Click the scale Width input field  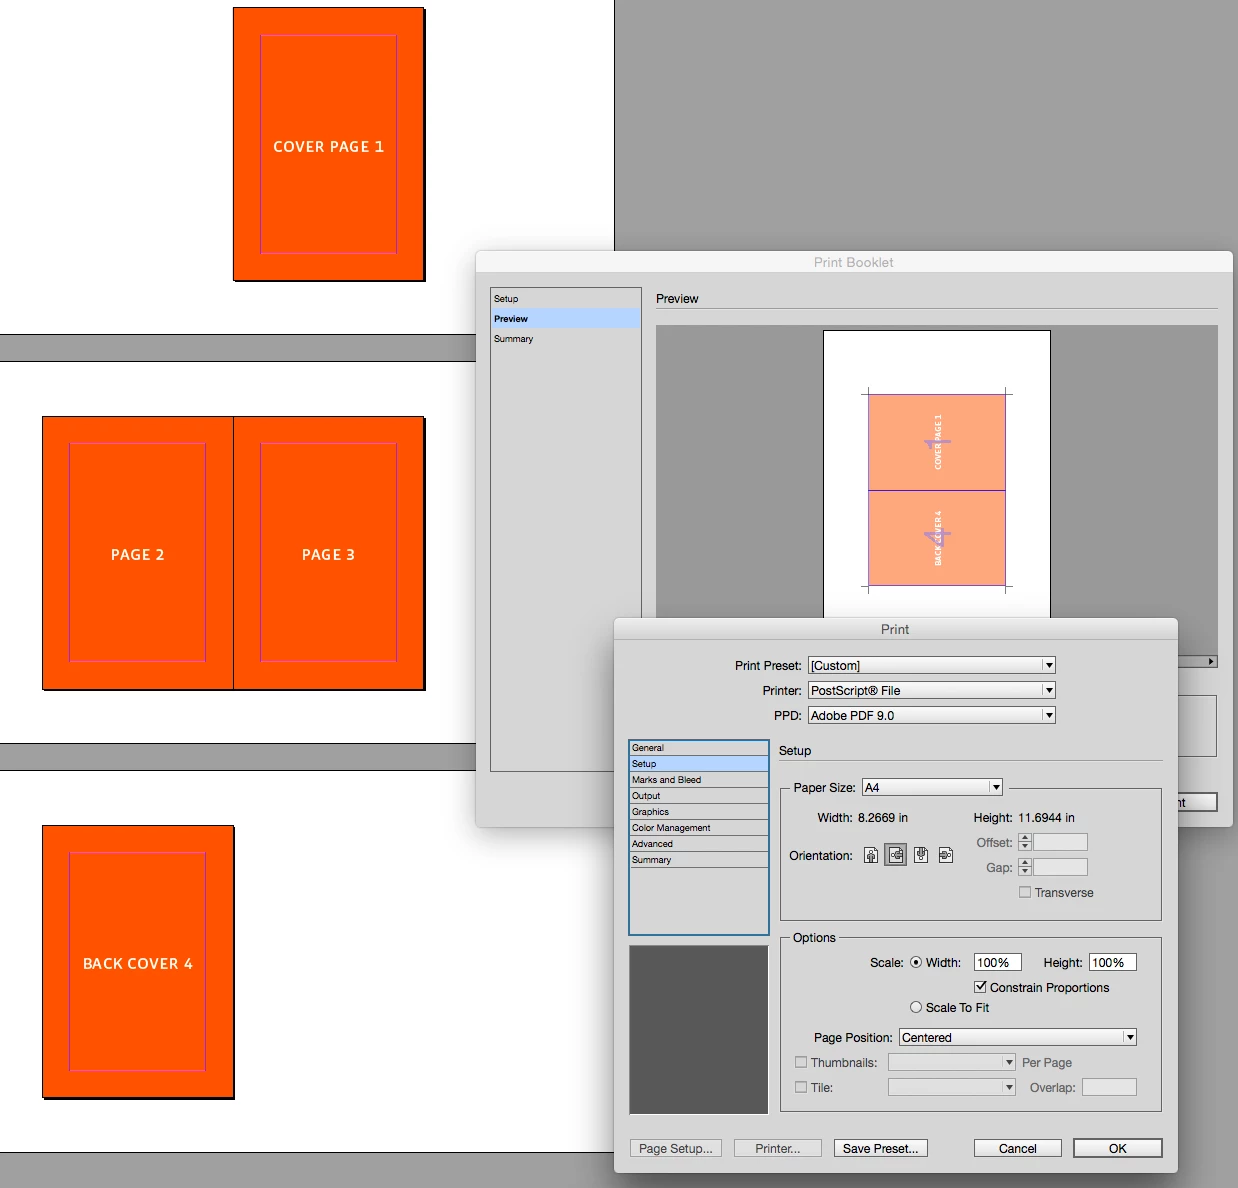pos(998,962)
